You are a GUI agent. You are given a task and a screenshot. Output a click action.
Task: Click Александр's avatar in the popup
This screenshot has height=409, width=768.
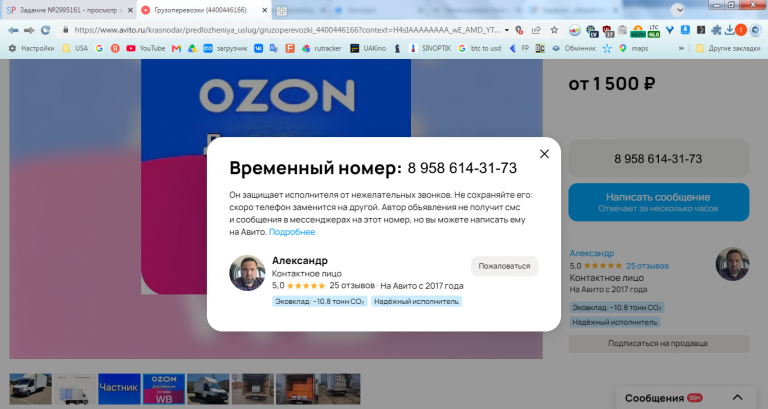click(247, 273)
